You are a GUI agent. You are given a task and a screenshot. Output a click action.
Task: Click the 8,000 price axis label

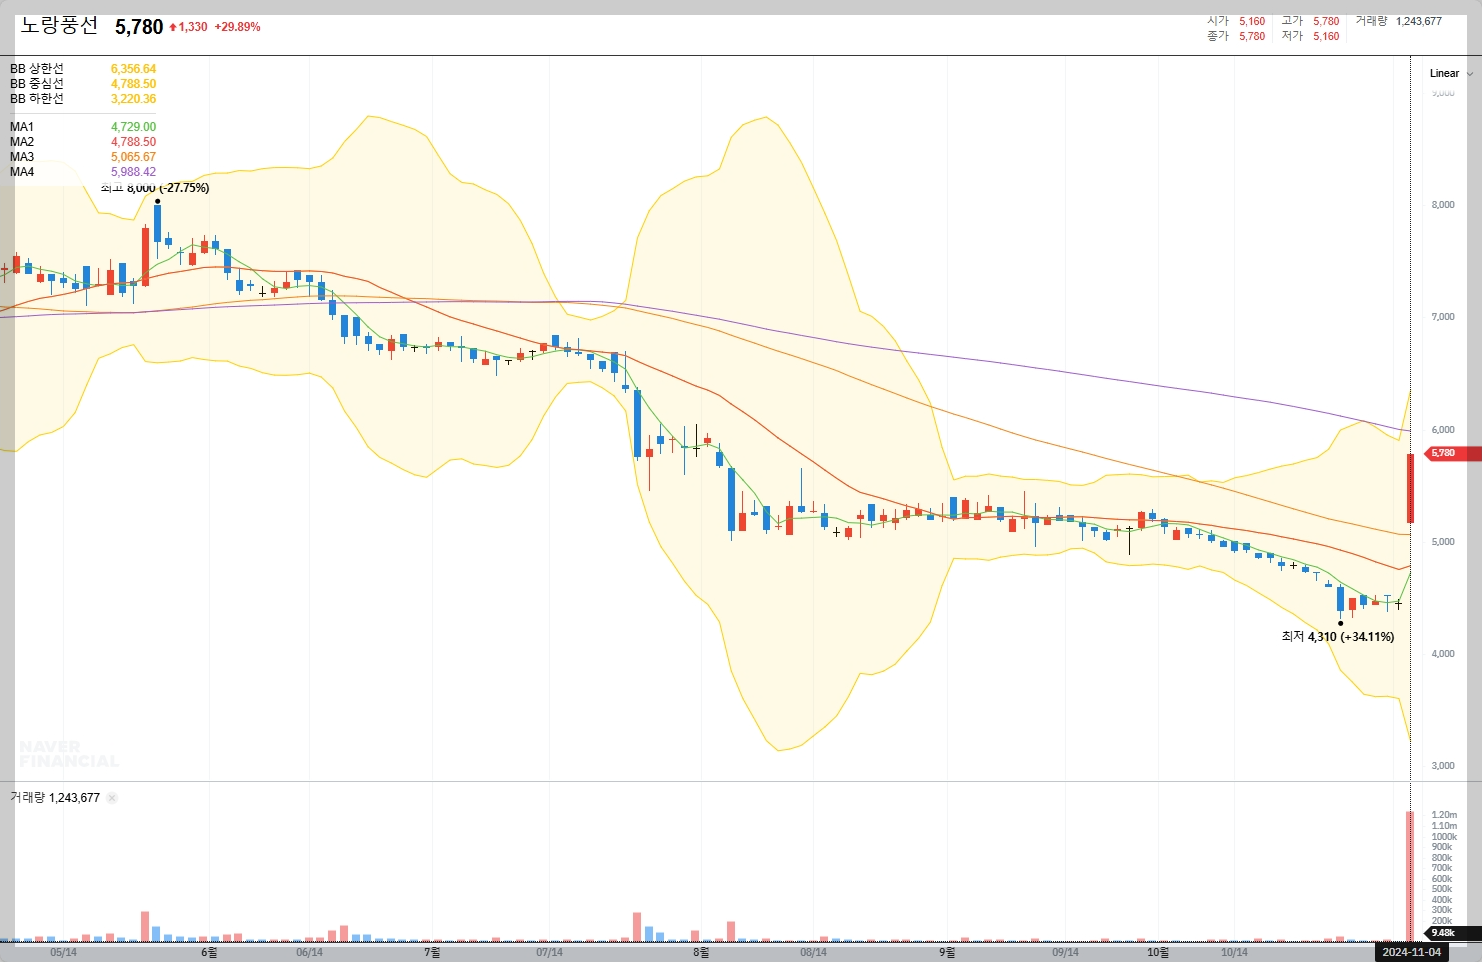1443,205
